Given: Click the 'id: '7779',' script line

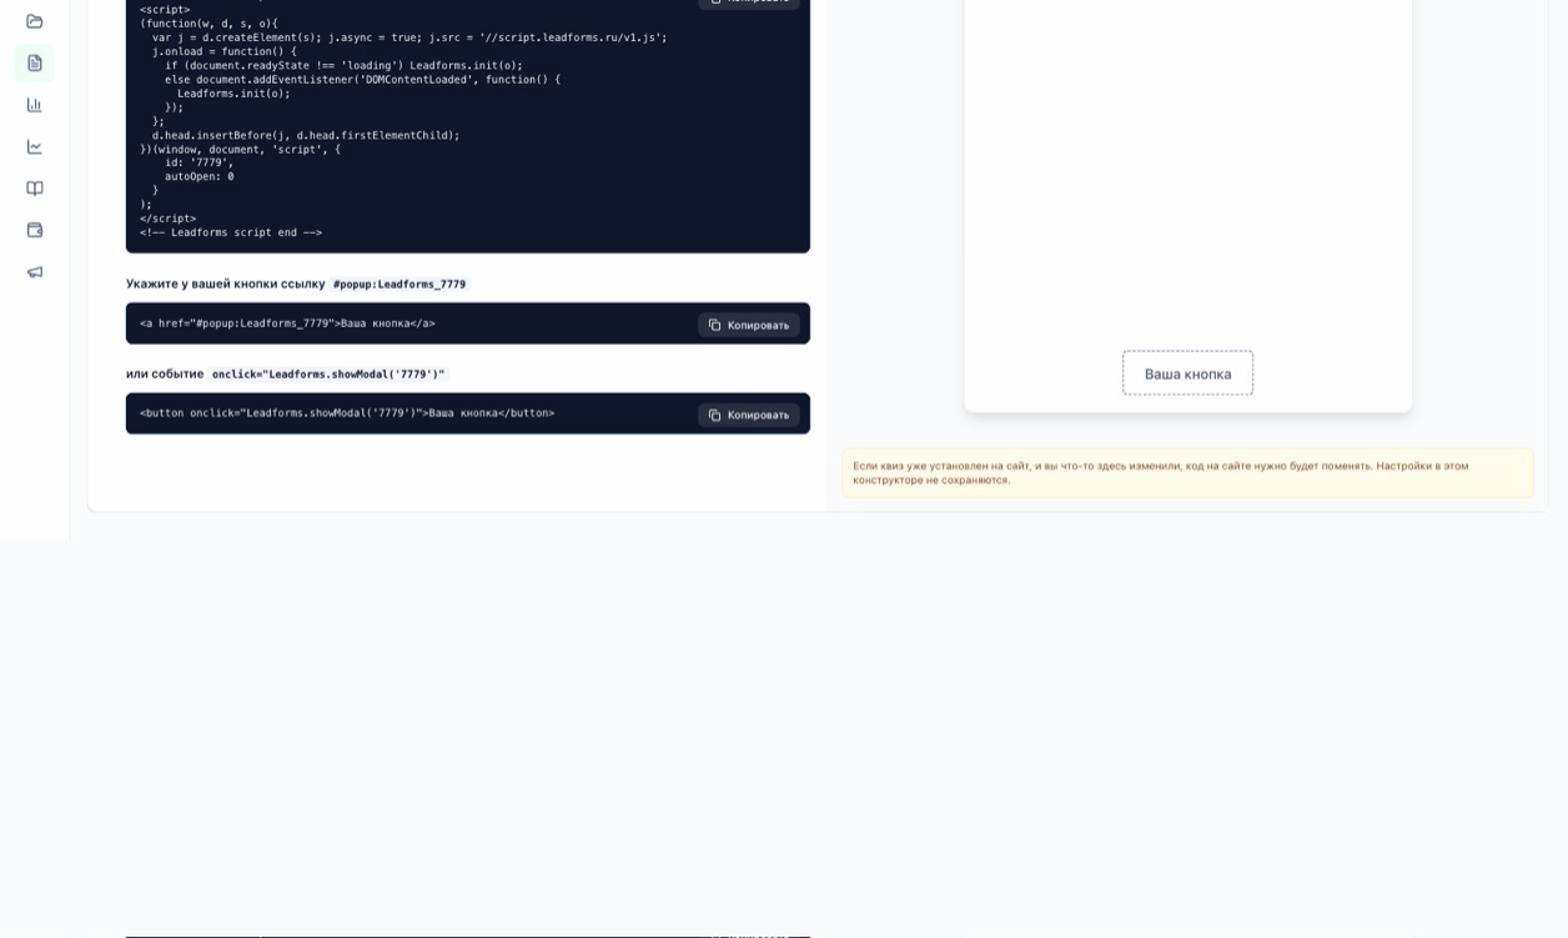Looking at the screenshot, I should click(x=199, y=162).
